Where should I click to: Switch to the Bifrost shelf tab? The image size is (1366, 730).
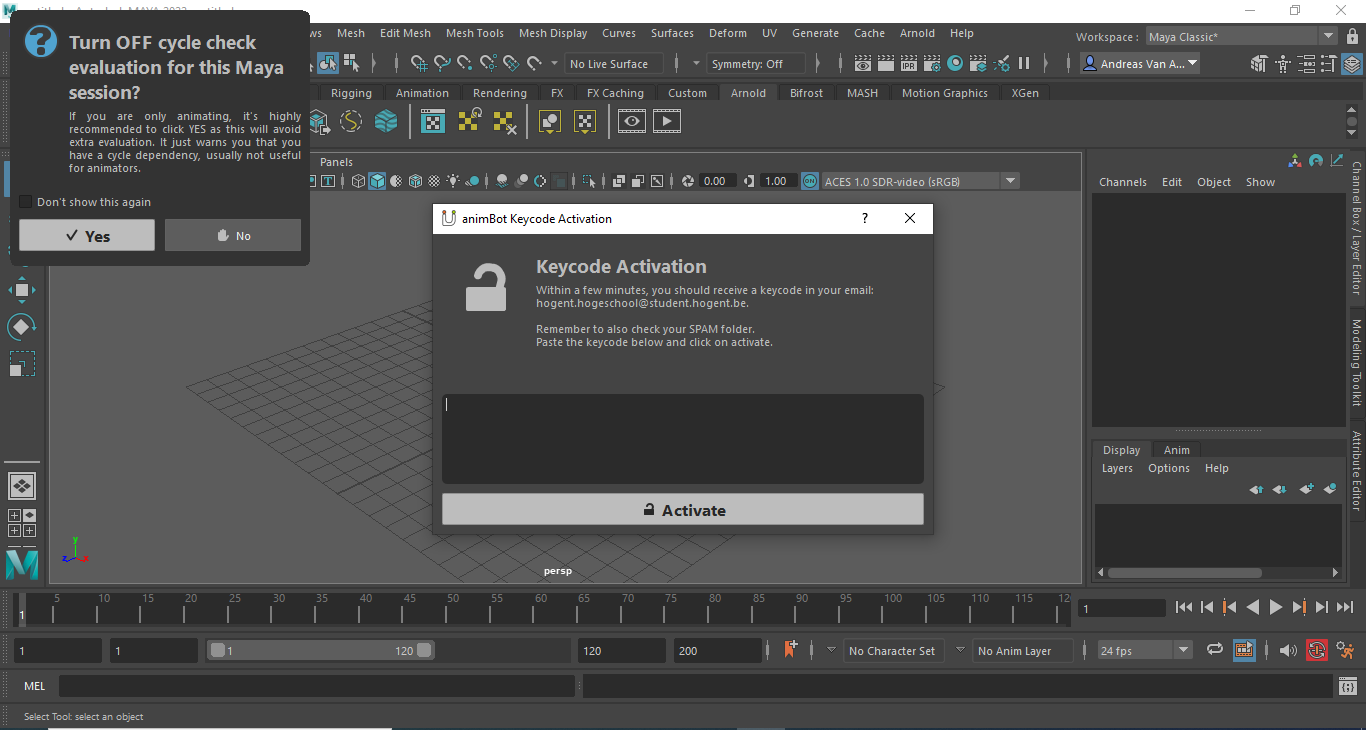806,93
